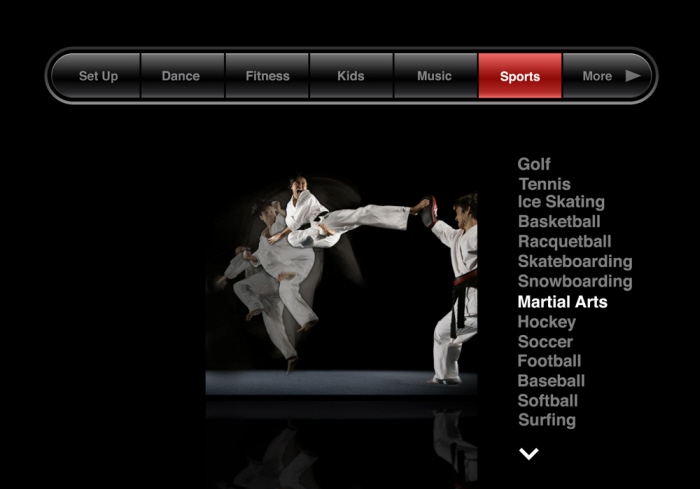Choose Surfing from the sports list
The height and width of the screenshot is (489, 700).
[x=547, y=420]
